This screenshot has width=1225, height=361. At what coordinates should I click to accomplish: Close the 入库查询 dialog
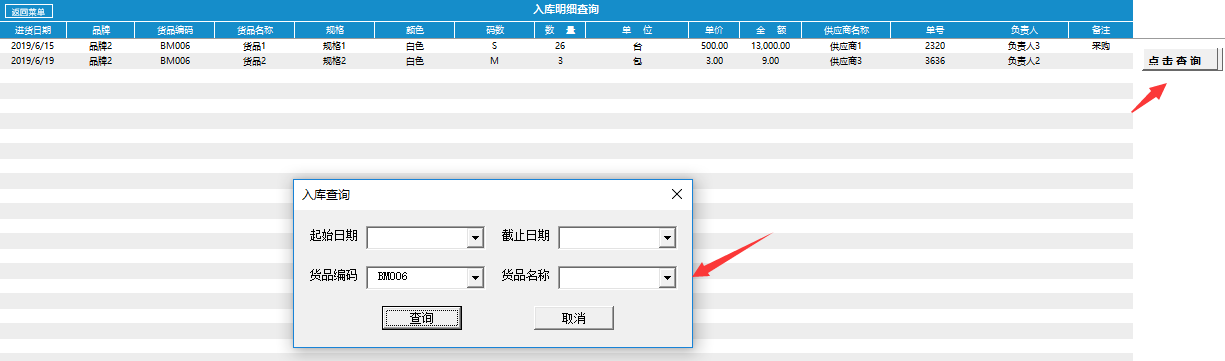(x=677, y=194)
